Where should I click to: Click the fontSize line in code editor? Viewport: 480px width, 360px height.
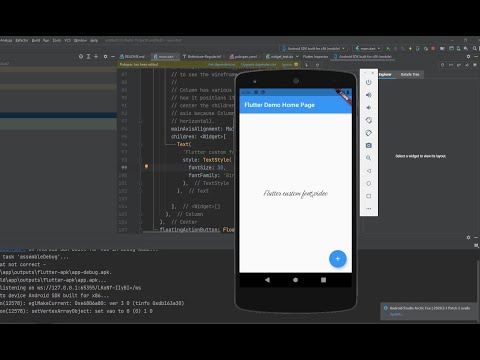(x=207, y=168)
